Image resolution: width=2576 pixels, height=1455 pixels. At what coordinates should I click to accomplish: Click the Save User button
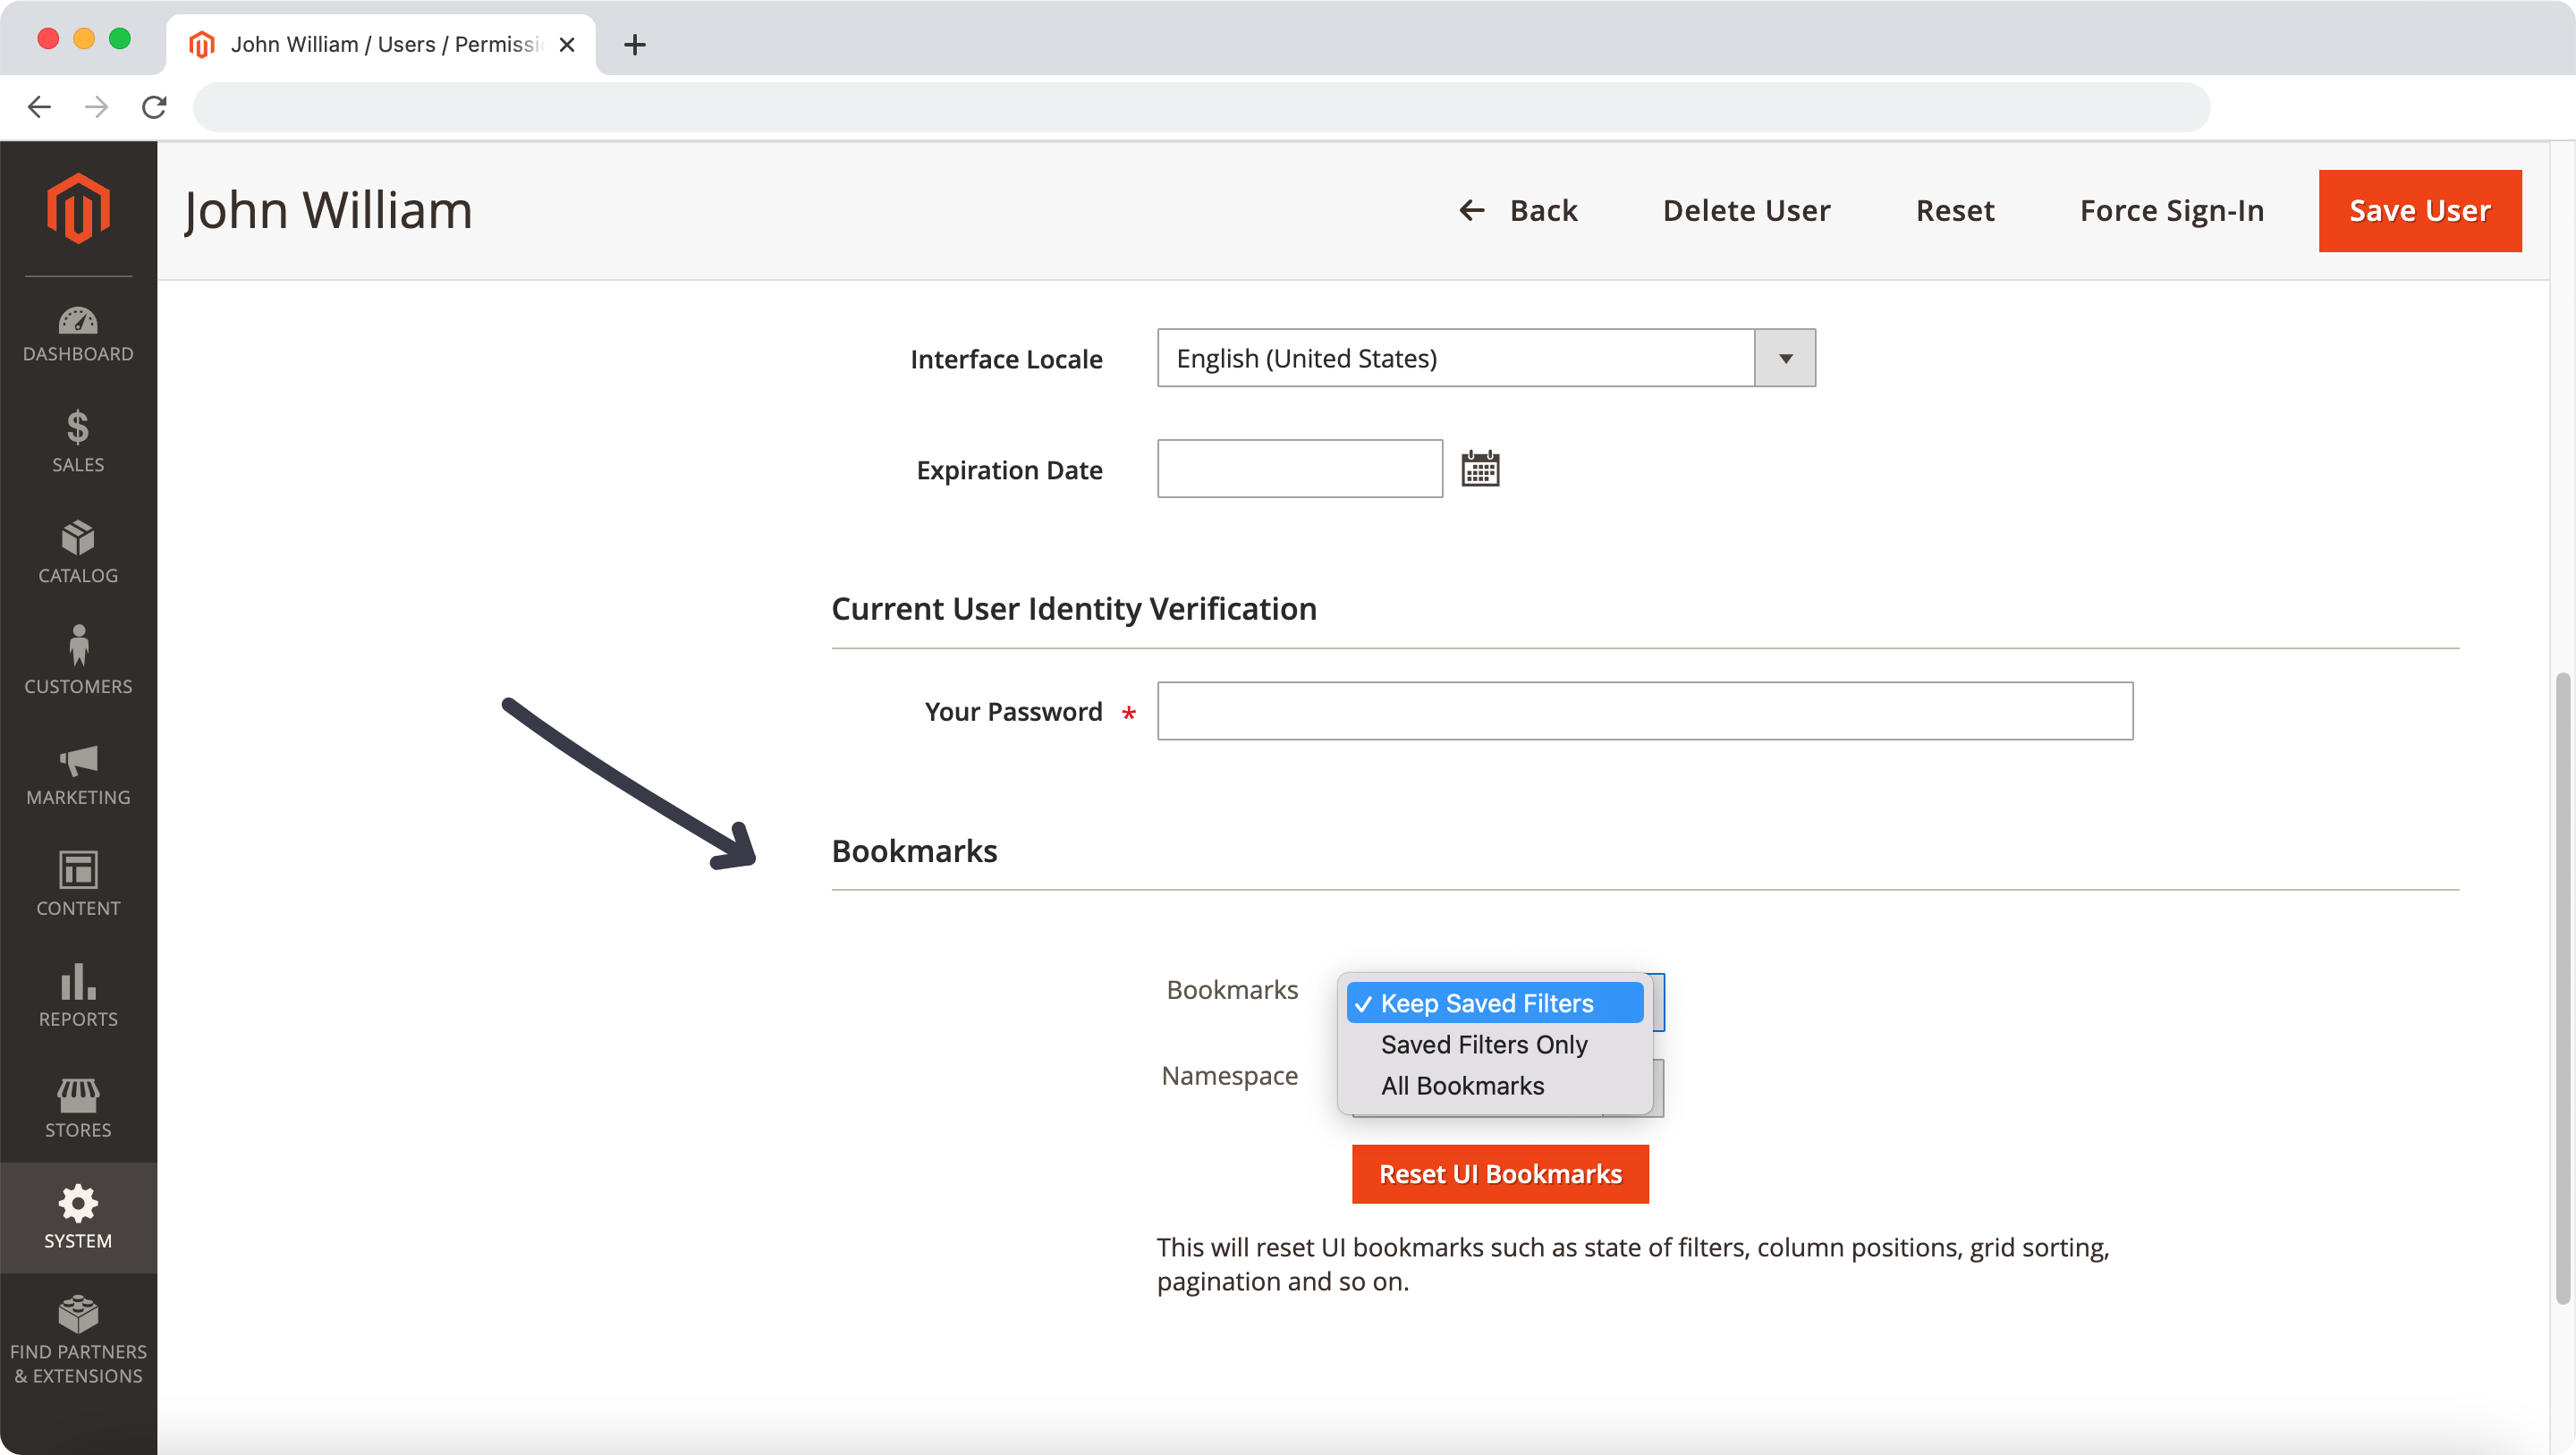(x=2419, y=211)
